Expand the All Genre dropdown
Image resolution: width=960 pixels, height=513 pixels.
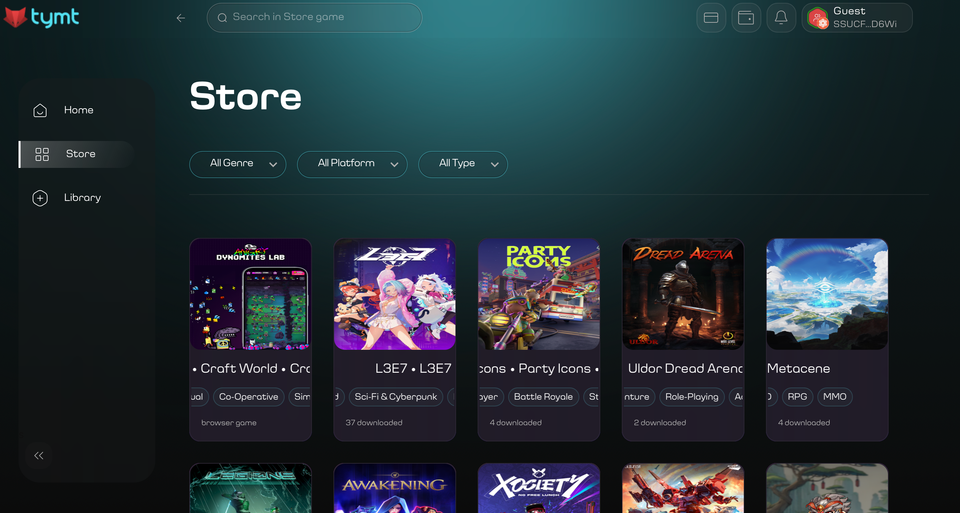tap(238, 164)
